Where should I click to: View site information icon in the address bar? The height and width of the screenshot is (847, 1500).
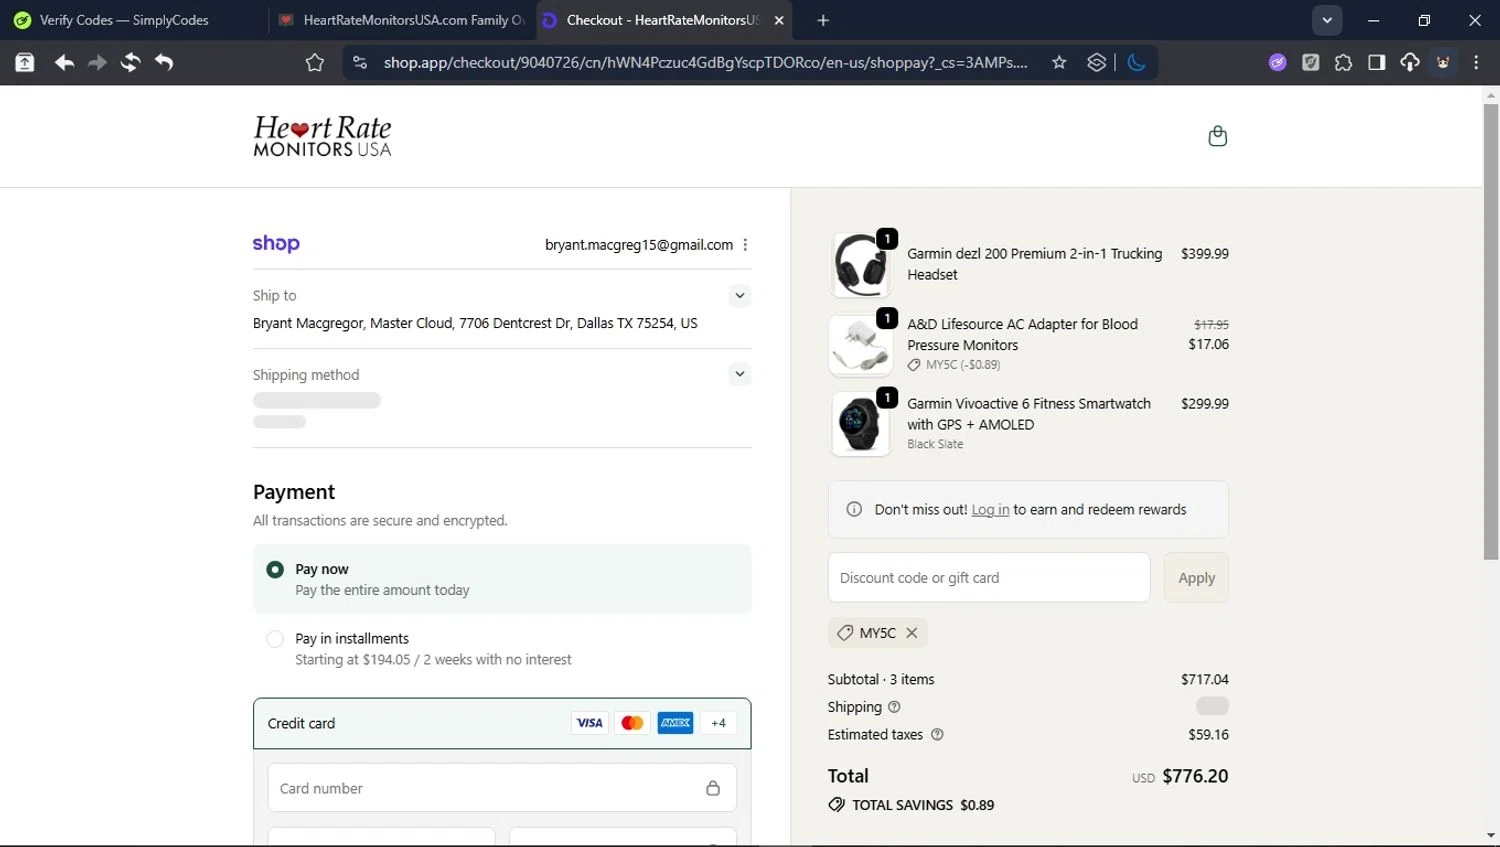(360, 63)
